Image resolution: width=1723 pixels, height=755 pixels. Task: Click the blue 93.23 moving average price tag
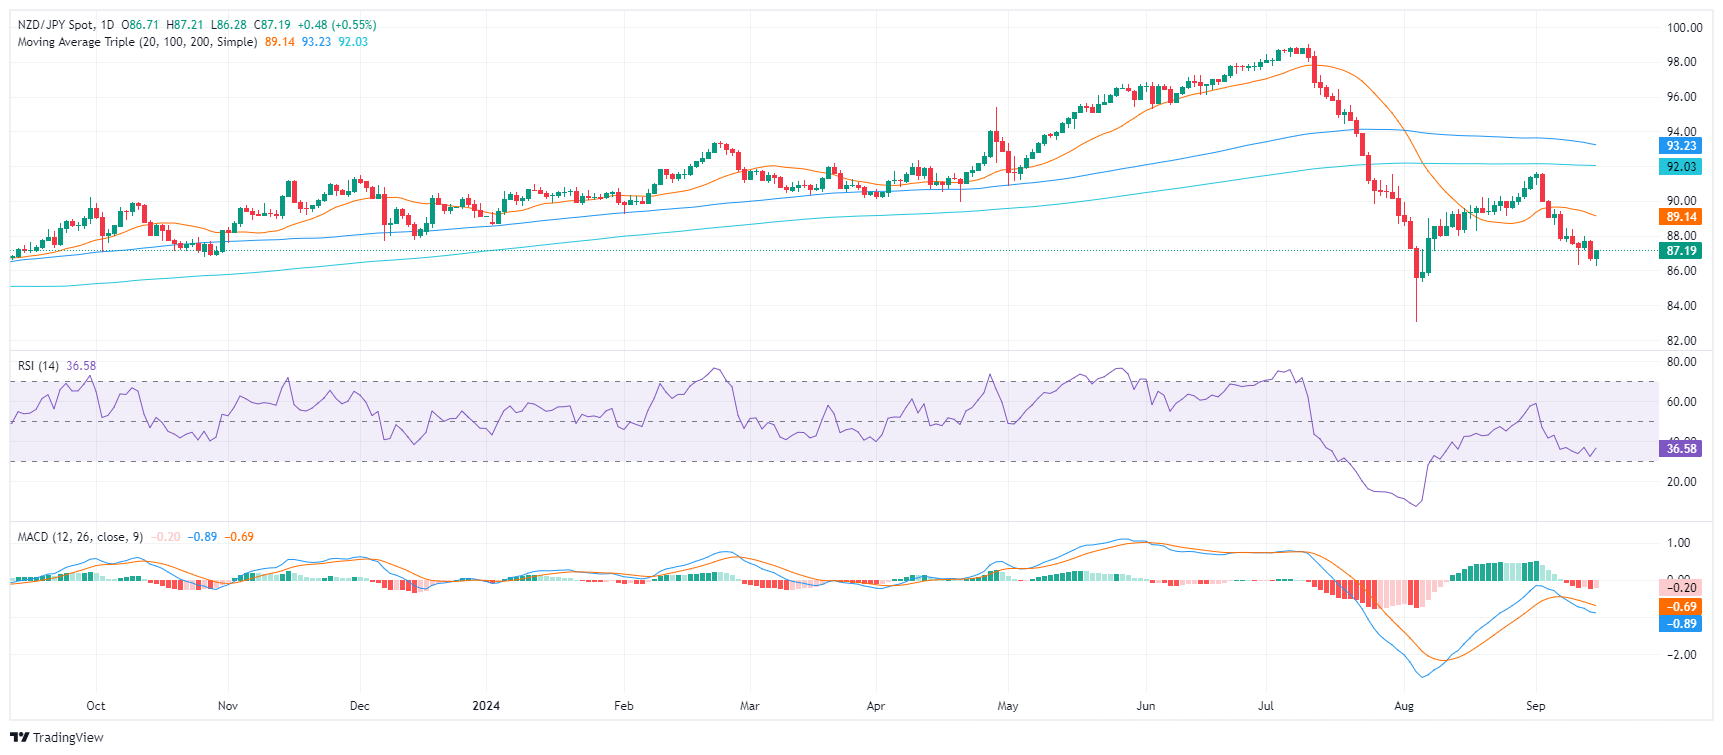point(1681,146)
